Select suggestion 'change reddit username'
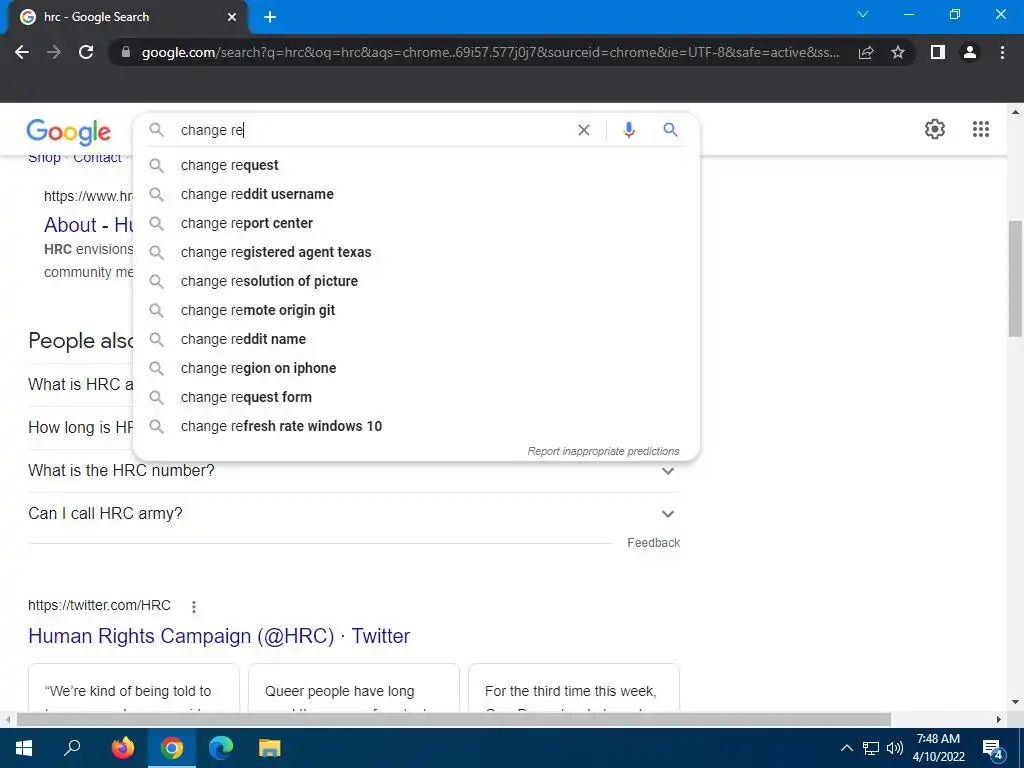 point(416,194)
